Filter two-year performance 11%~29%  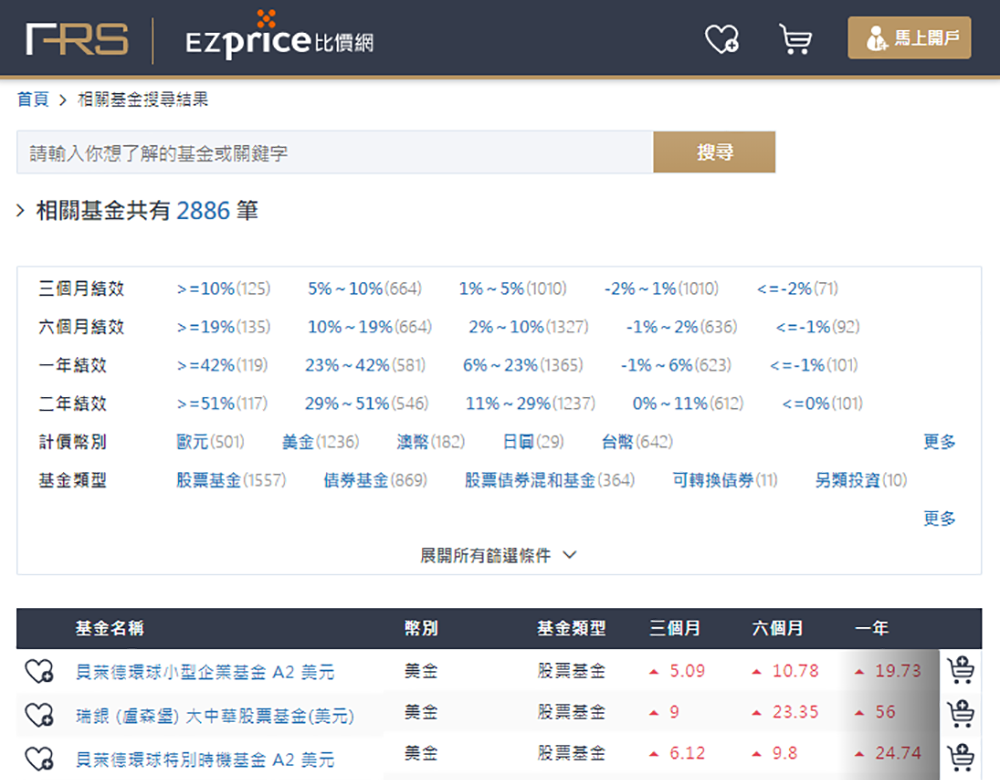(531, 404)
